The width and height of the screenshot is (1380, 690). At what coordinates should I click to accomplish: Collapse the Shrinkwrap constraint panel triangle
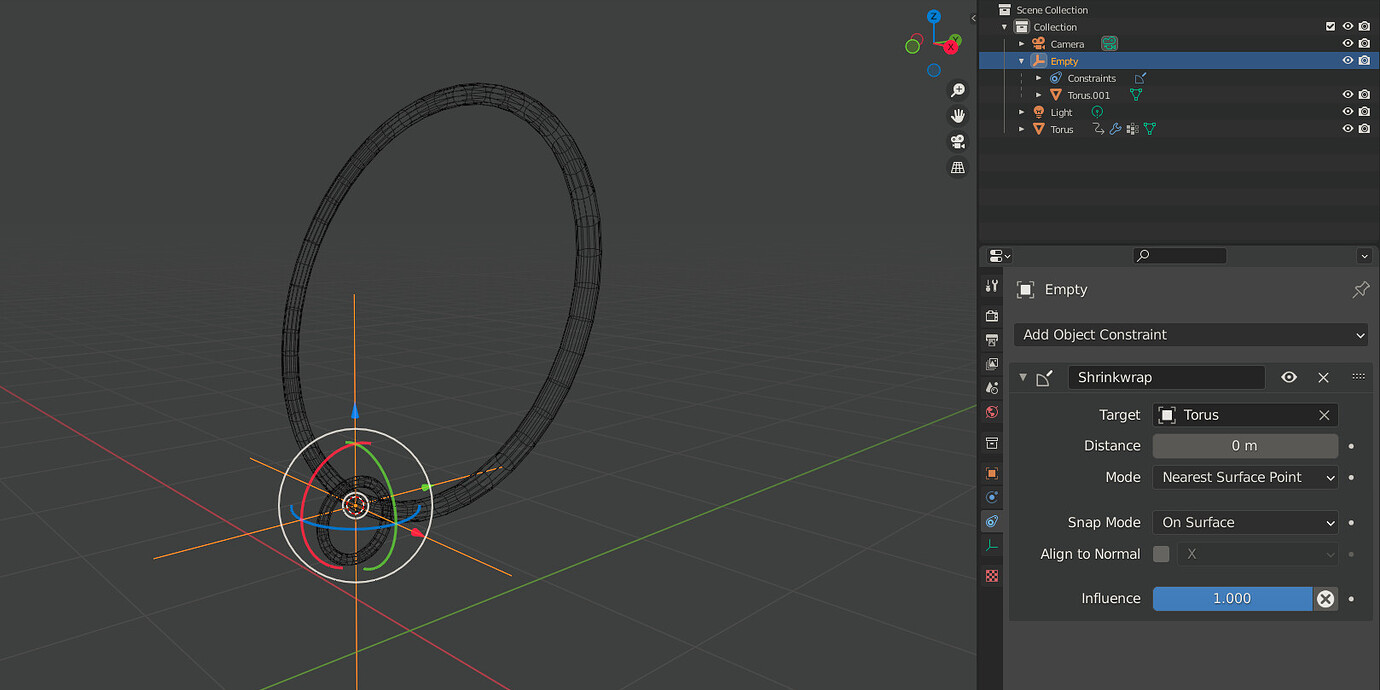(x=1023, y=378)
